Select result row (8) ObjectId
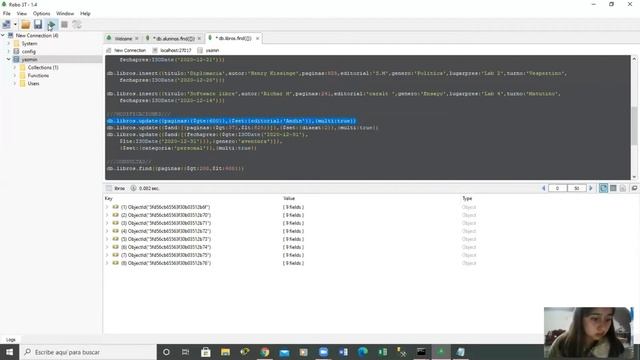 pyautogui.click(x=166, y=263)
